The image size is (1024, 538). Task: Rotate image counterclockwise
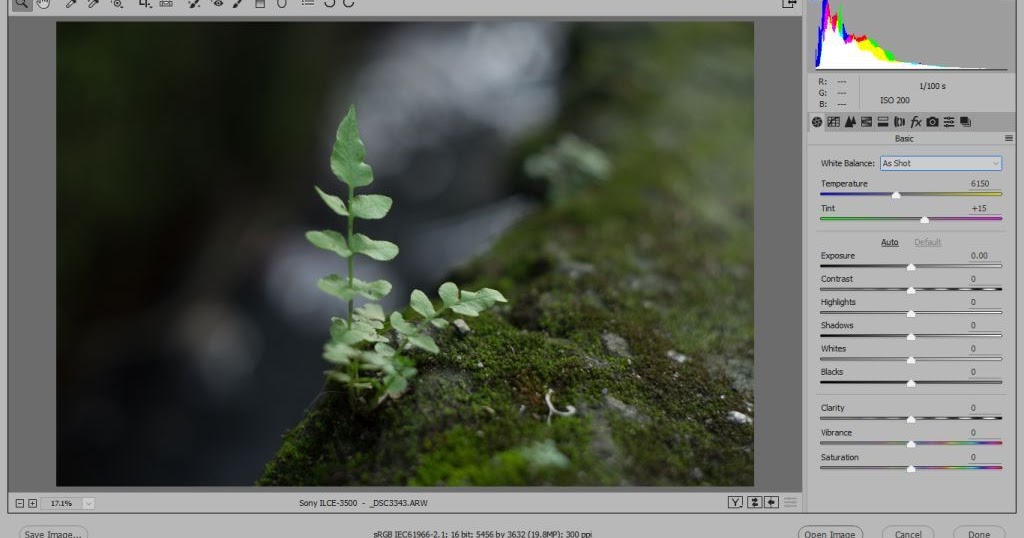329,4
